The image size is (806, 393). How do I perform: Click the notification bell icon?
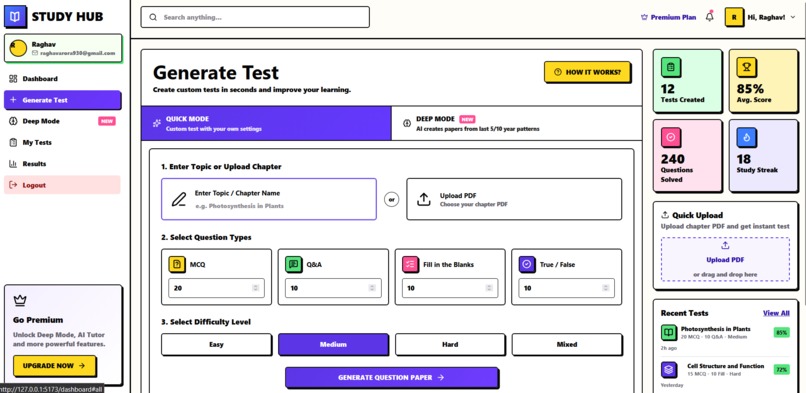click(710, 17)
